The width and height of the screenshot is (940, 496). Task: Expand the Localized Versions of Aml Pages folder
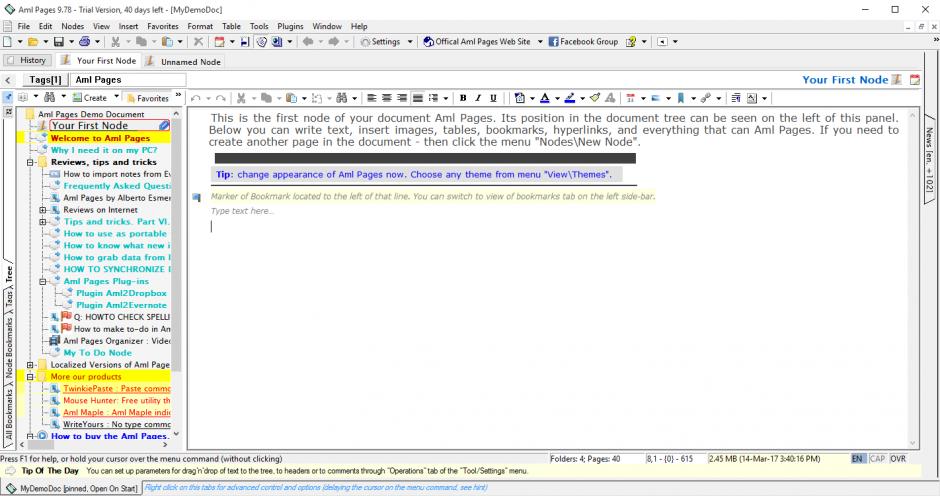(30, 365)
